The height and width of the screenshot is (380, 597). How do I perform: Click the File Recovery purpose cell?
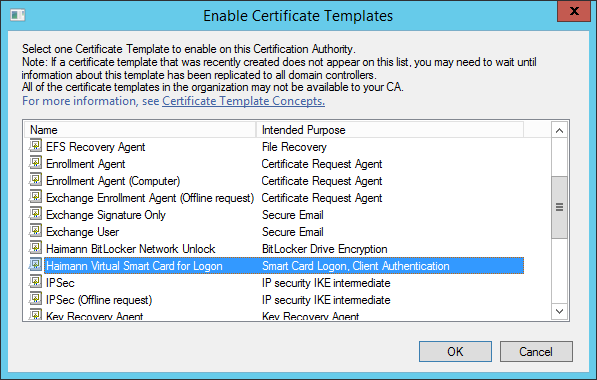(x=294, y=147)
